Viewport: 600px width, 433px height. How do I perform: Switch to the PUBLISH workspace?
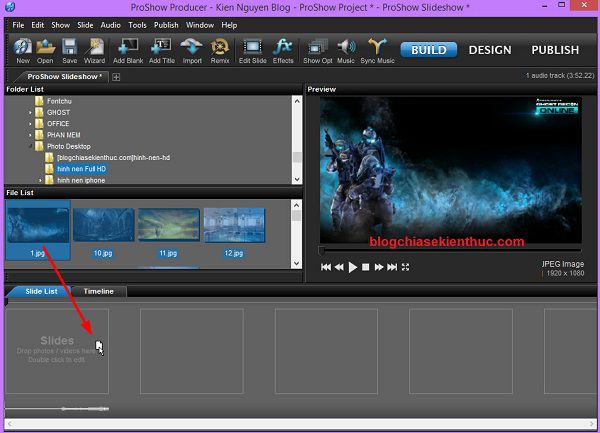click(555, 50)
